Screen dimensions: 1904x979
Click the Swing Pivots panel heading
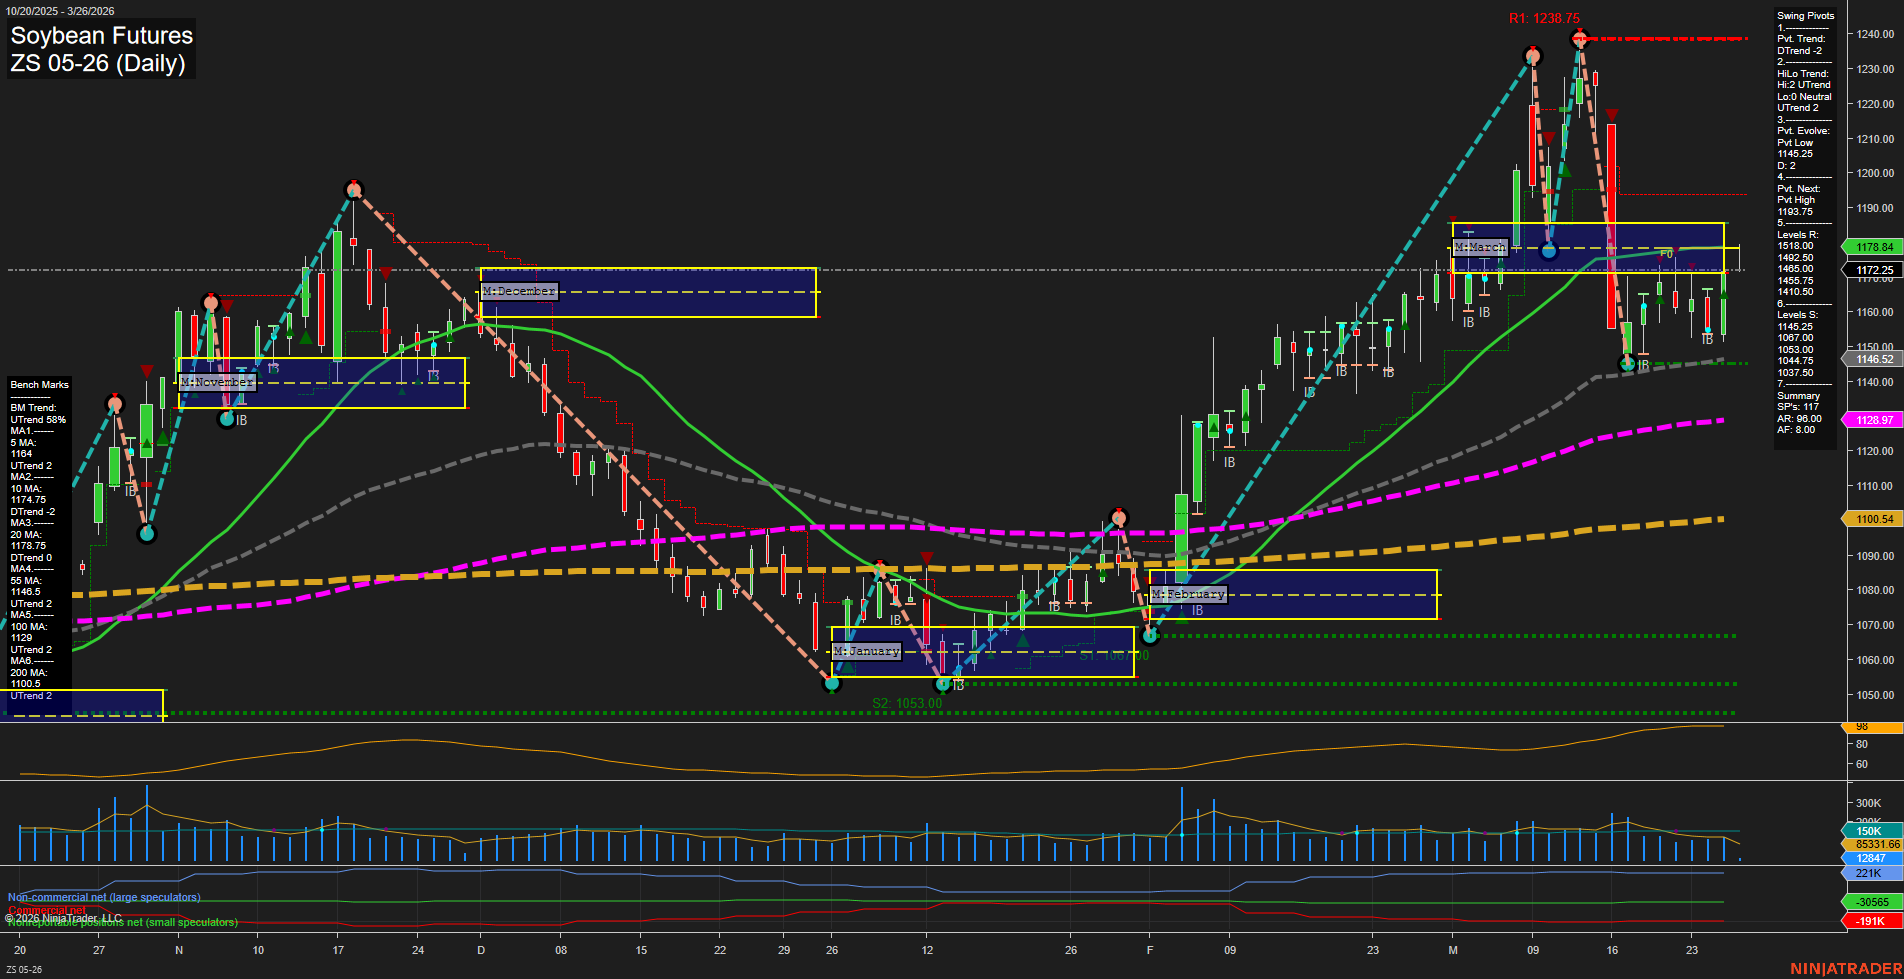coord(1806,16)
